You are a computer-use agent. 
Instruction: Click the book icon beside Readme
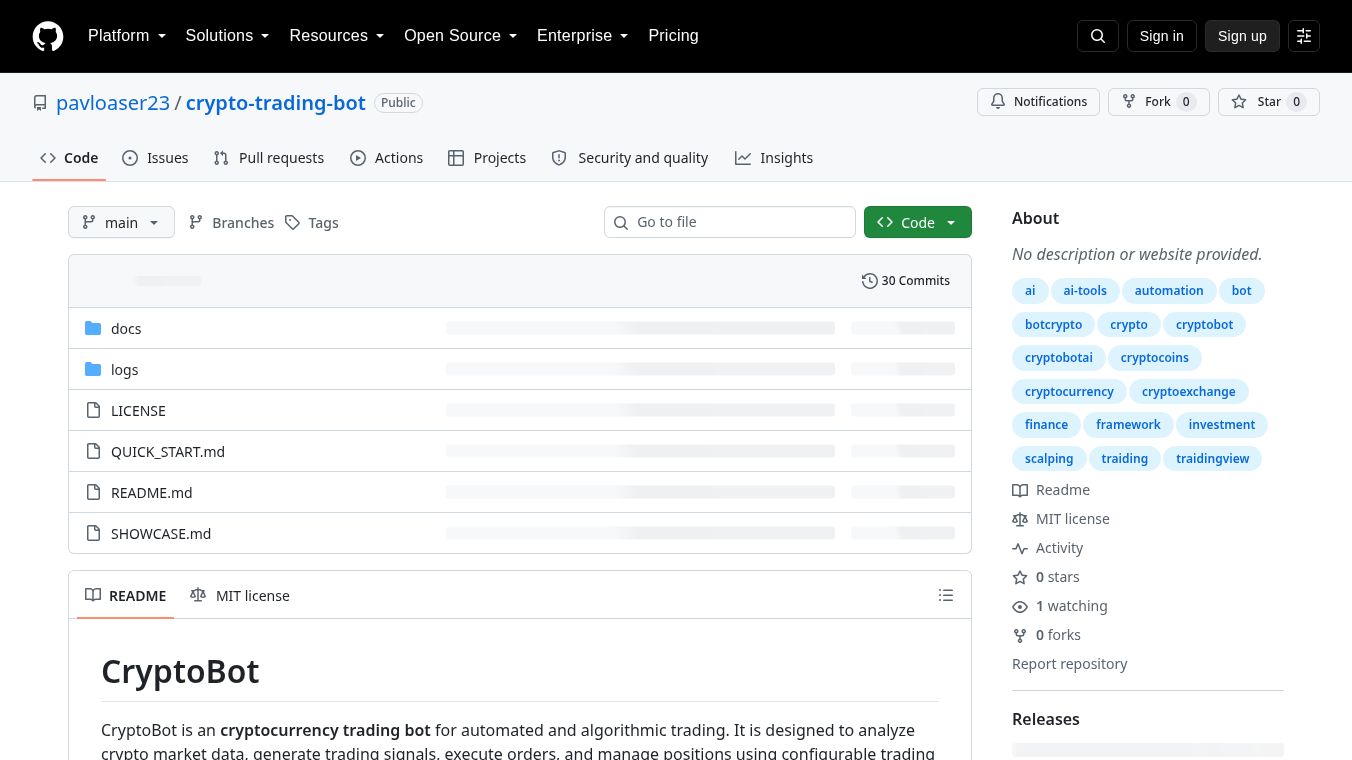(x=1020, y=490)
